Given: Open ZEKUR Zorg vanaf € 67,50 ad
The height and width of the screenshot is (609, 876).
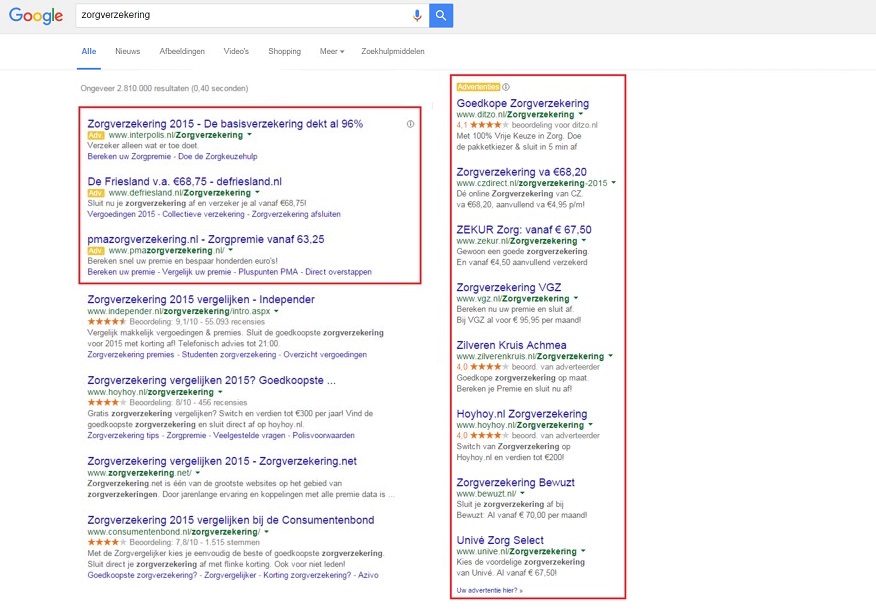Looking at the screenshot, I should (523, 230).
